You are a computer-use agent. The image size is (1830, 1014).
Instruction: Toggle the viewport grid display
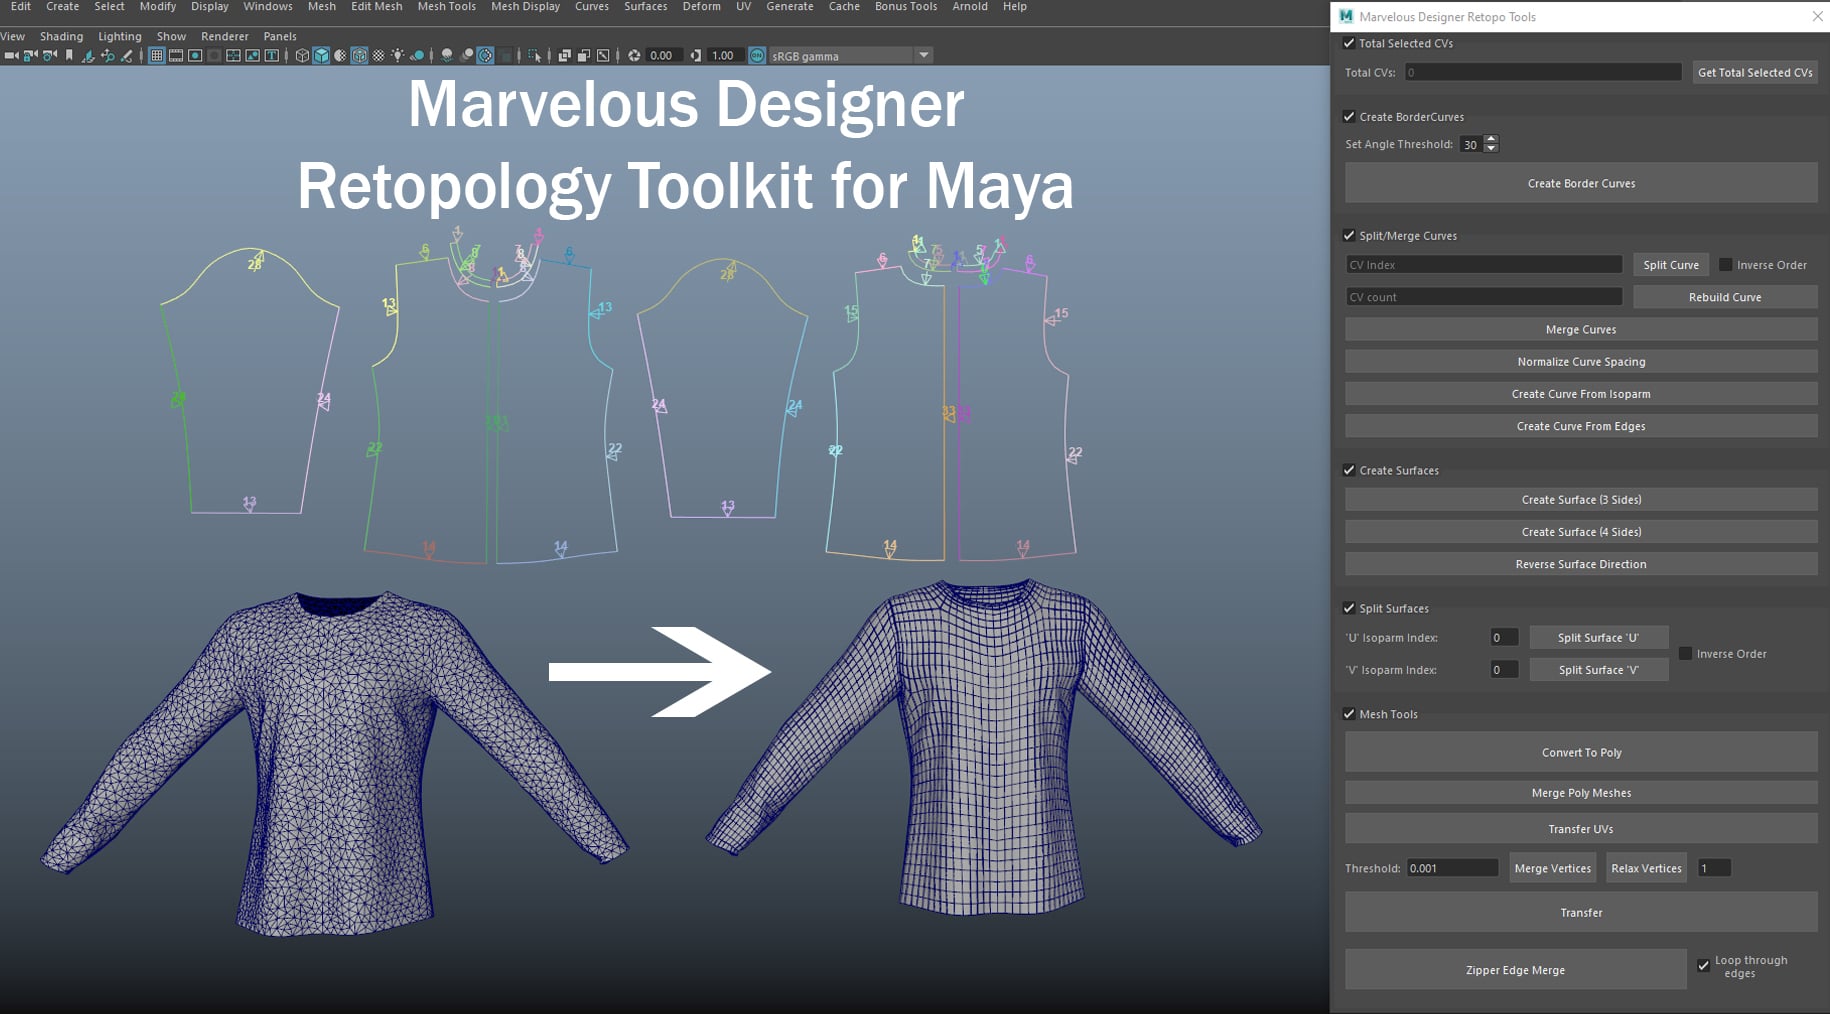[x=157, y=55]
